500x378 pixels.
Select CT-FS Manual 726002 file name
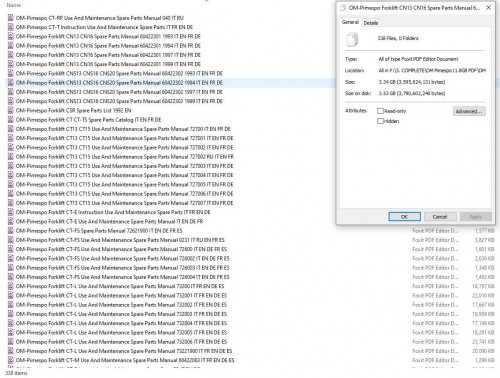122,259
